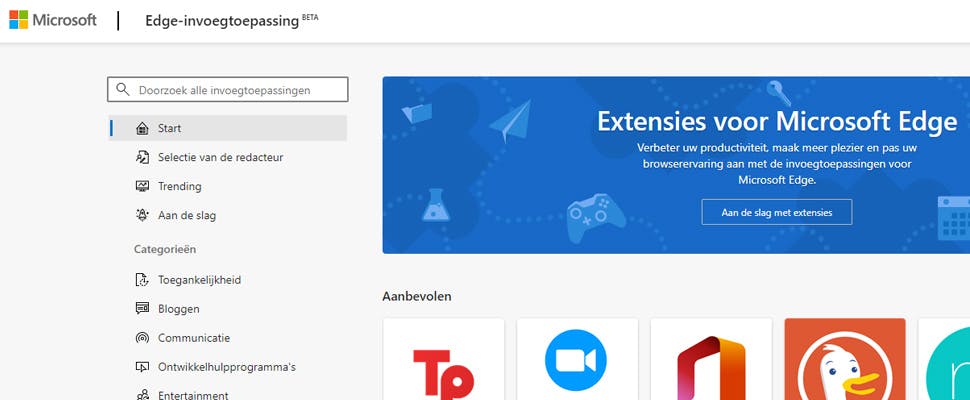Screen dimensions: 970x400
Task: Open the Zoom extension card
Action: 577,359
